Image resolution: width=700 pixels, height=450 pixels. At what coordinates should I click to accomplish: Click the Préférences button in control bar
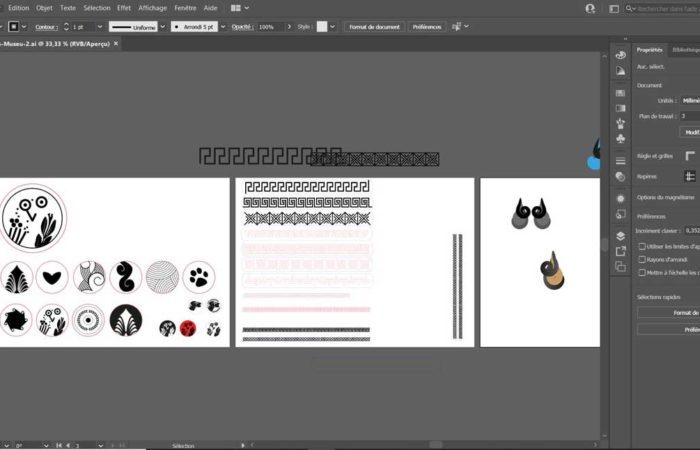click(427, 27)
